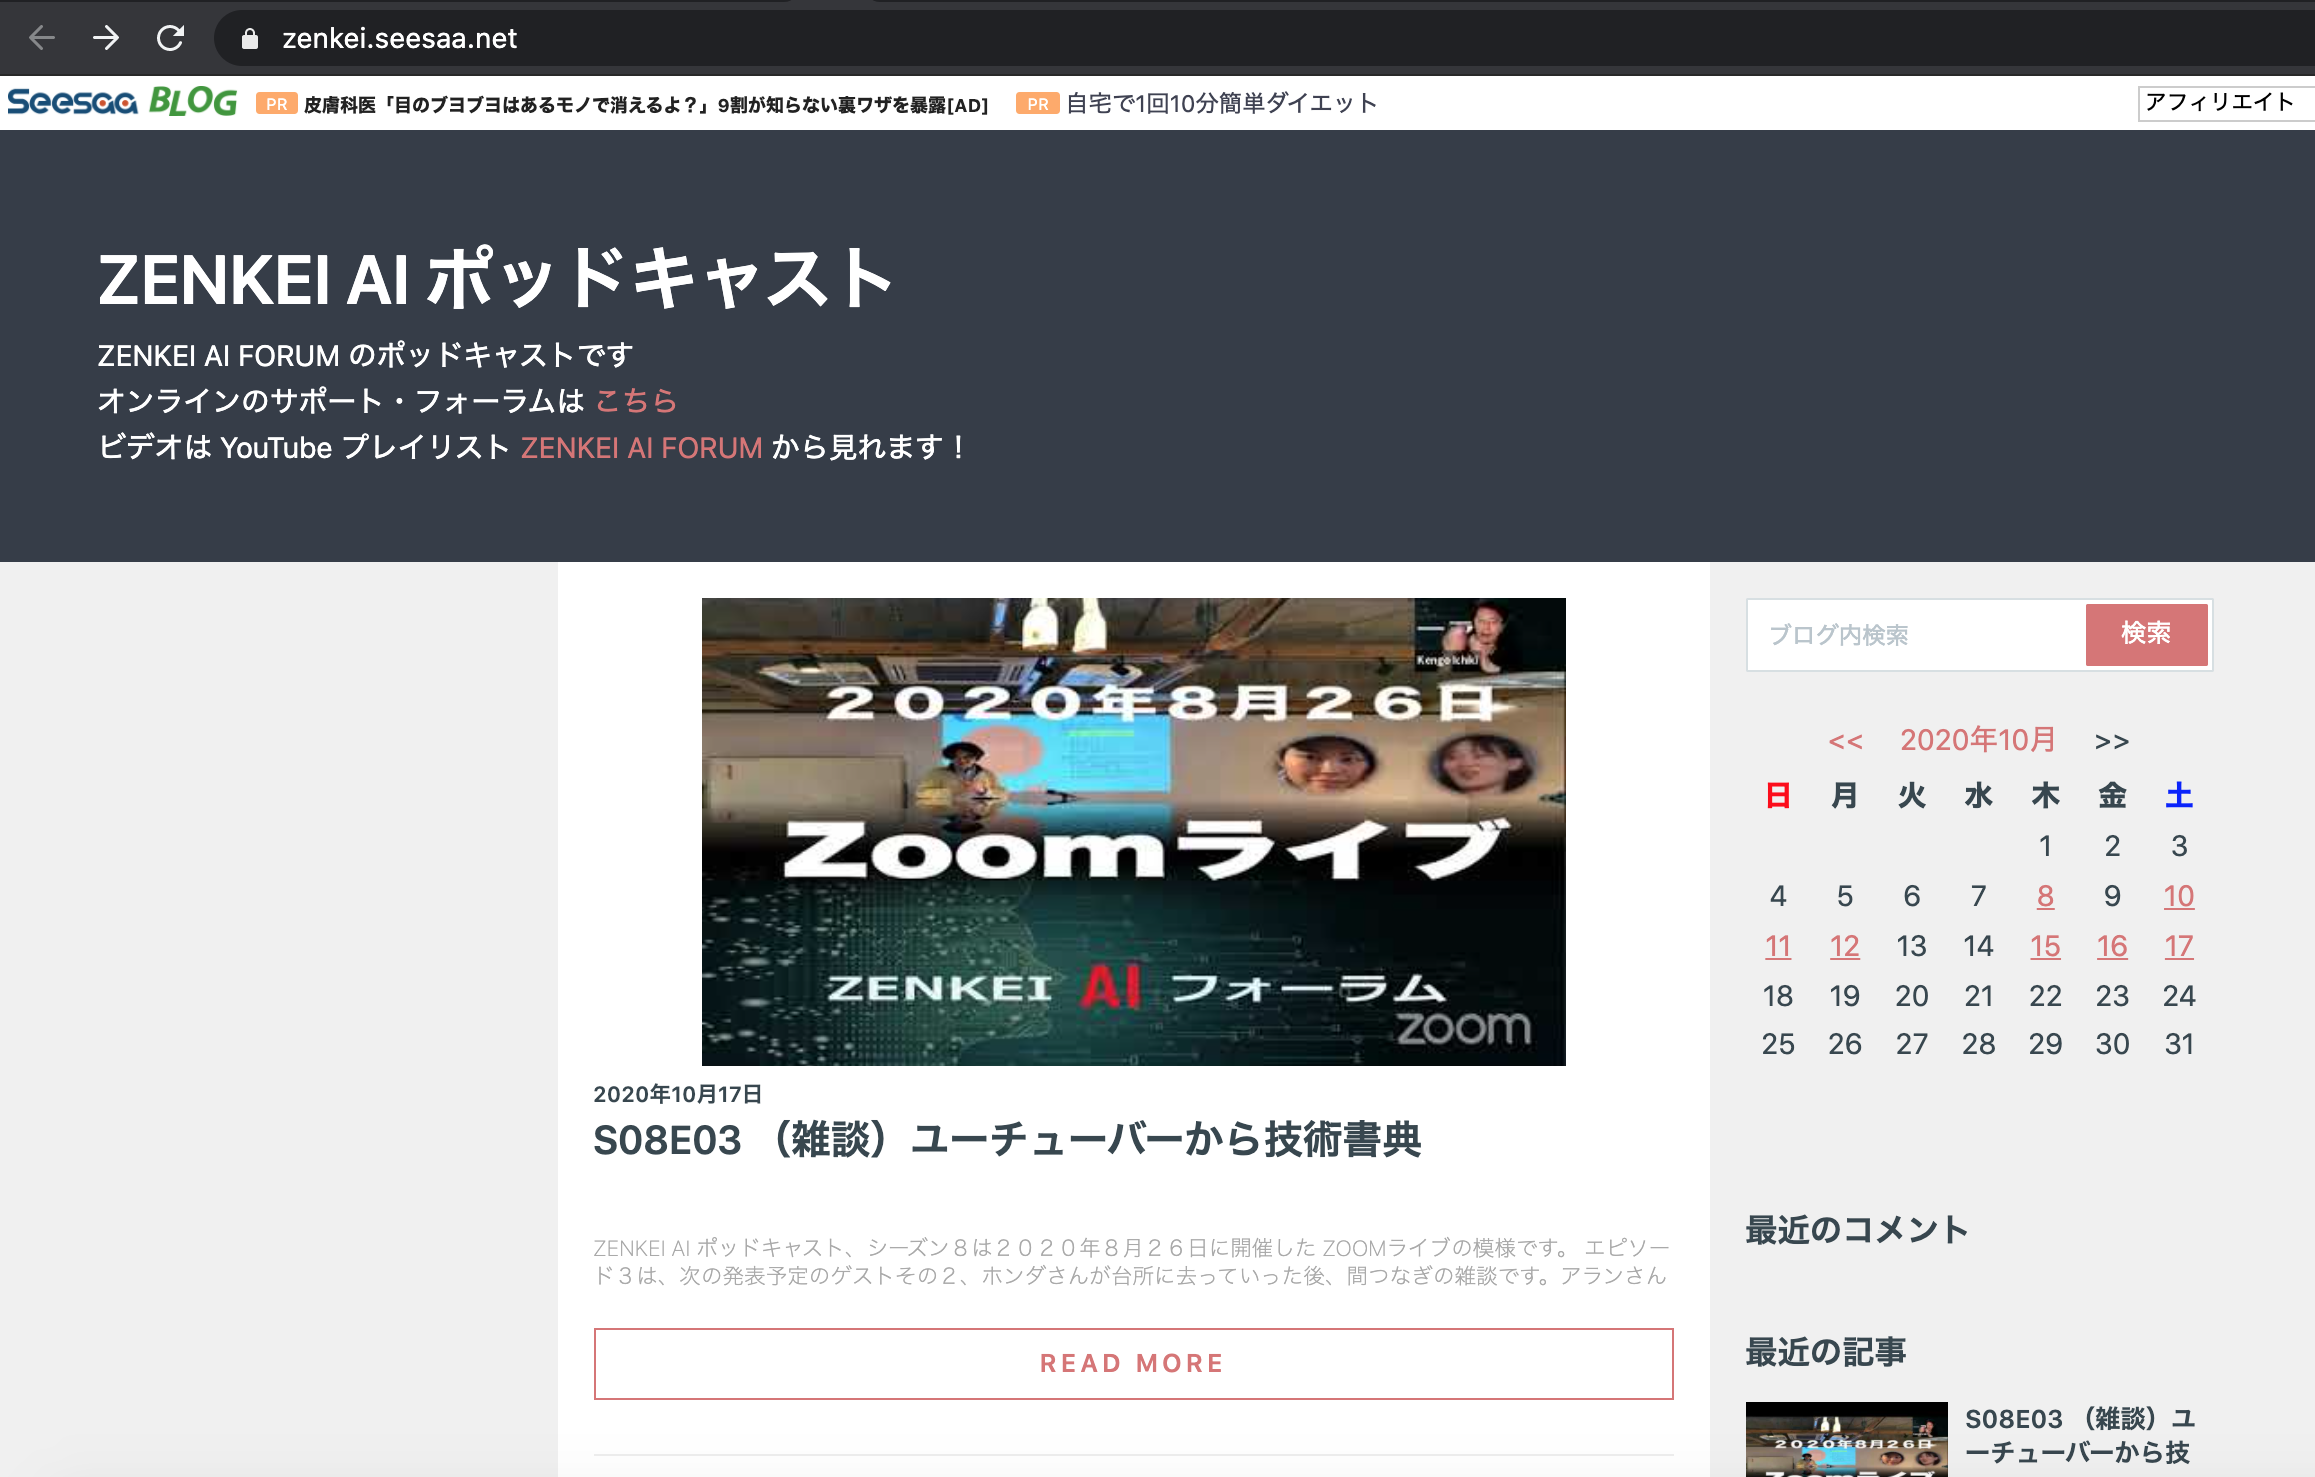
Task: Click the 最近の記事 heading
Action: click(x=1826, y=1352)
